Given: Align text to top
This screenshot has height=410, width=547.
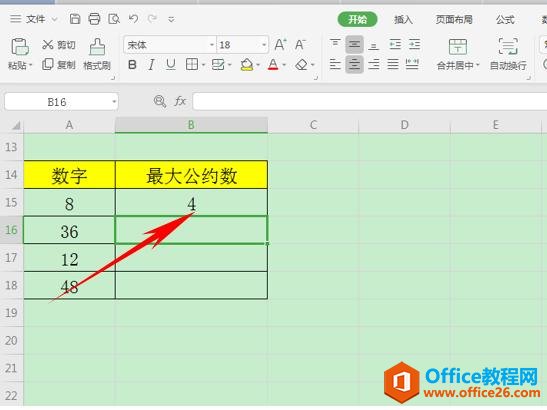Looking at the screenshot, I should (x=335, y=44).
